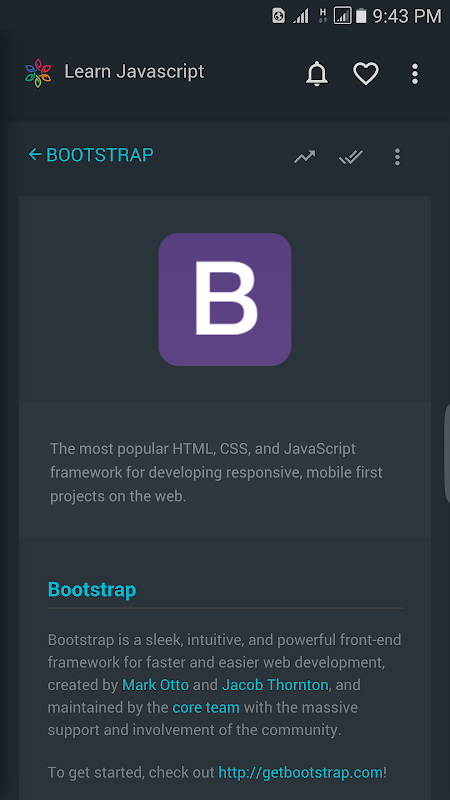Open the Bootstrap section overflow menu

click(397, 157)
